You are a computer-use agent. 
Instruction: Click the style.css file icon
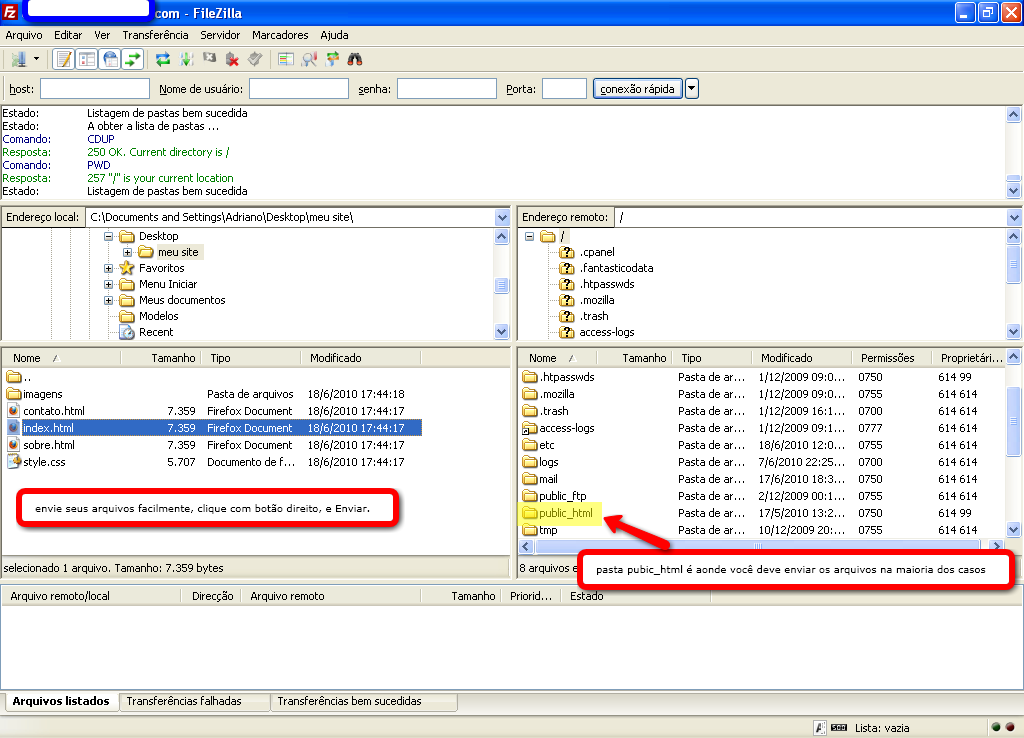pos(14,462)
